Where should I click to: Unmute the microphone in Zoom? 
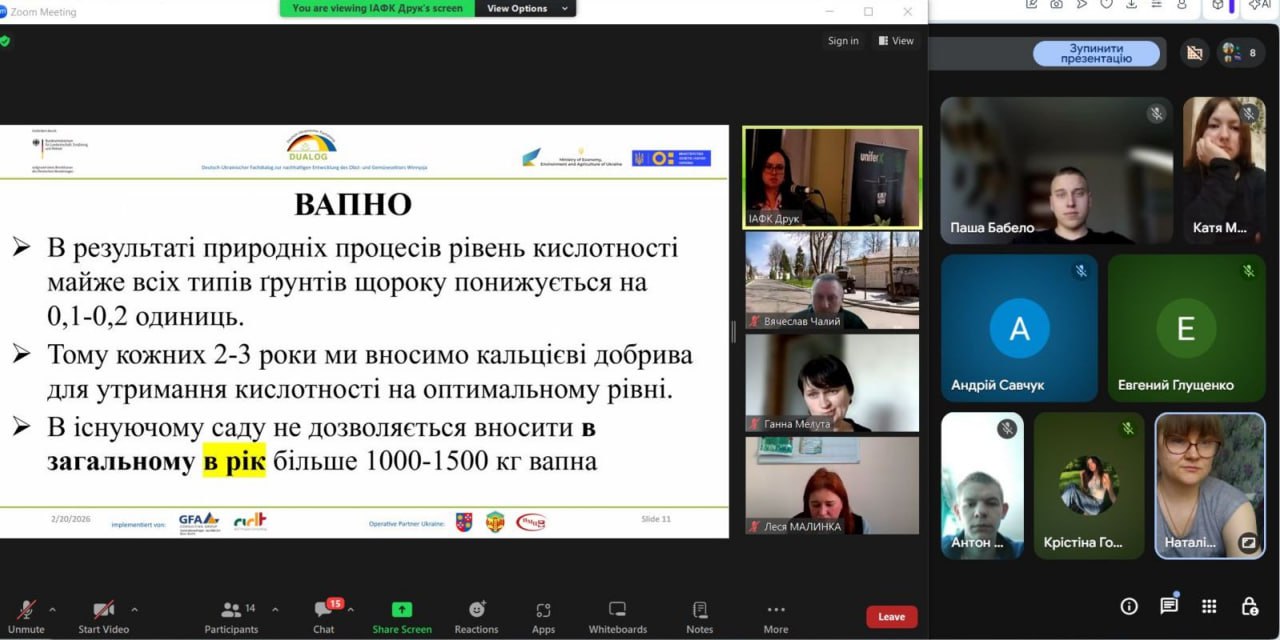[x=26, y=617]
